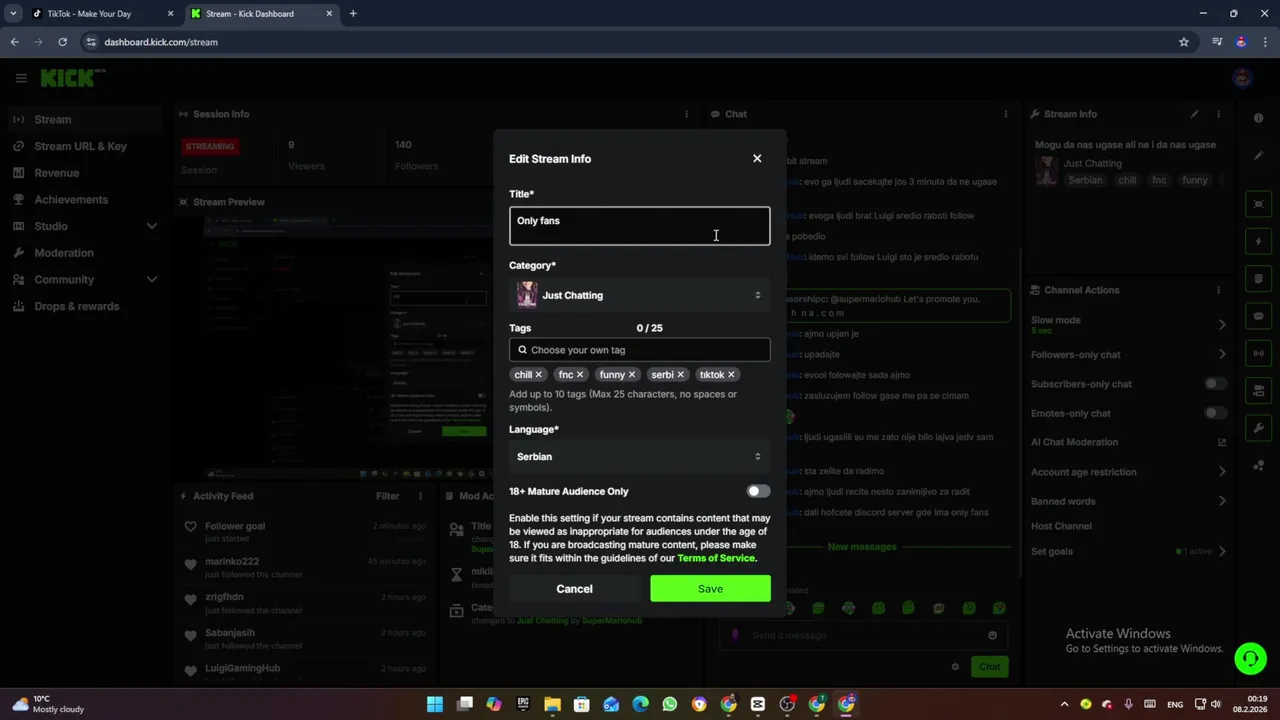Click the lightning bolt icon in right rail
The width and height of the screenshot is (1280, 720).
click(1259, 242)
